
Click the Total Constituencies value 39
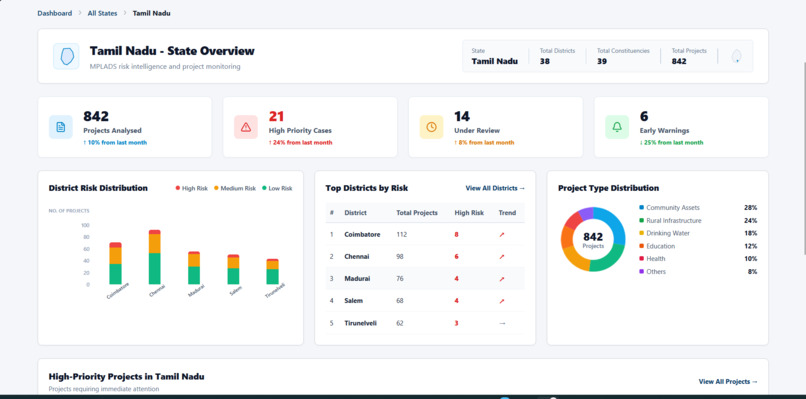pyautogui.click(x=602, y=61)
